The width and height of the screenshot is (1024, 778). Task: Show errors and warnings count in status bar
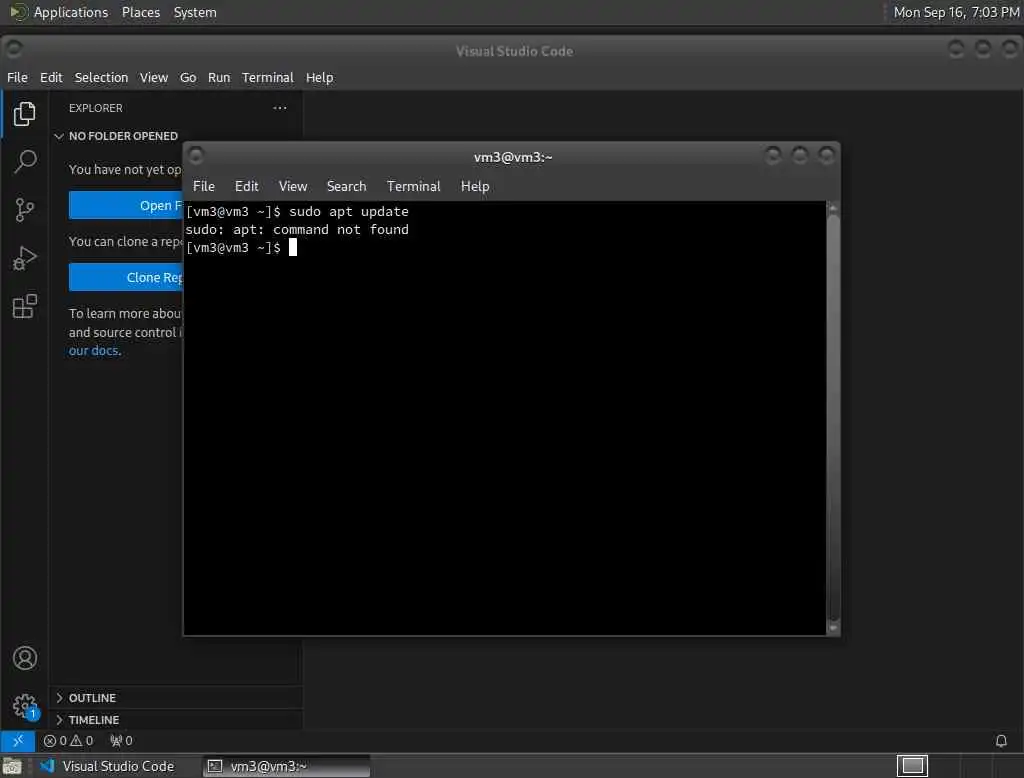point(68,740)
